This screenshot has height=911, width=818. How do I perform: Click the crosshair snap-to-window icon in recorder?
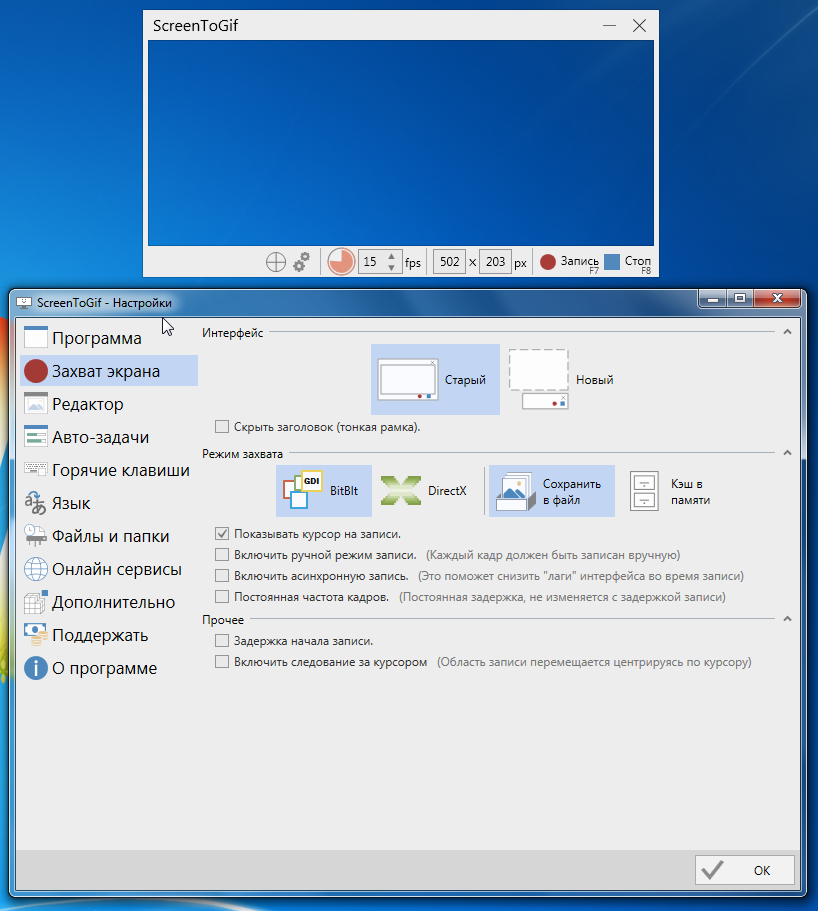(276, 262)
